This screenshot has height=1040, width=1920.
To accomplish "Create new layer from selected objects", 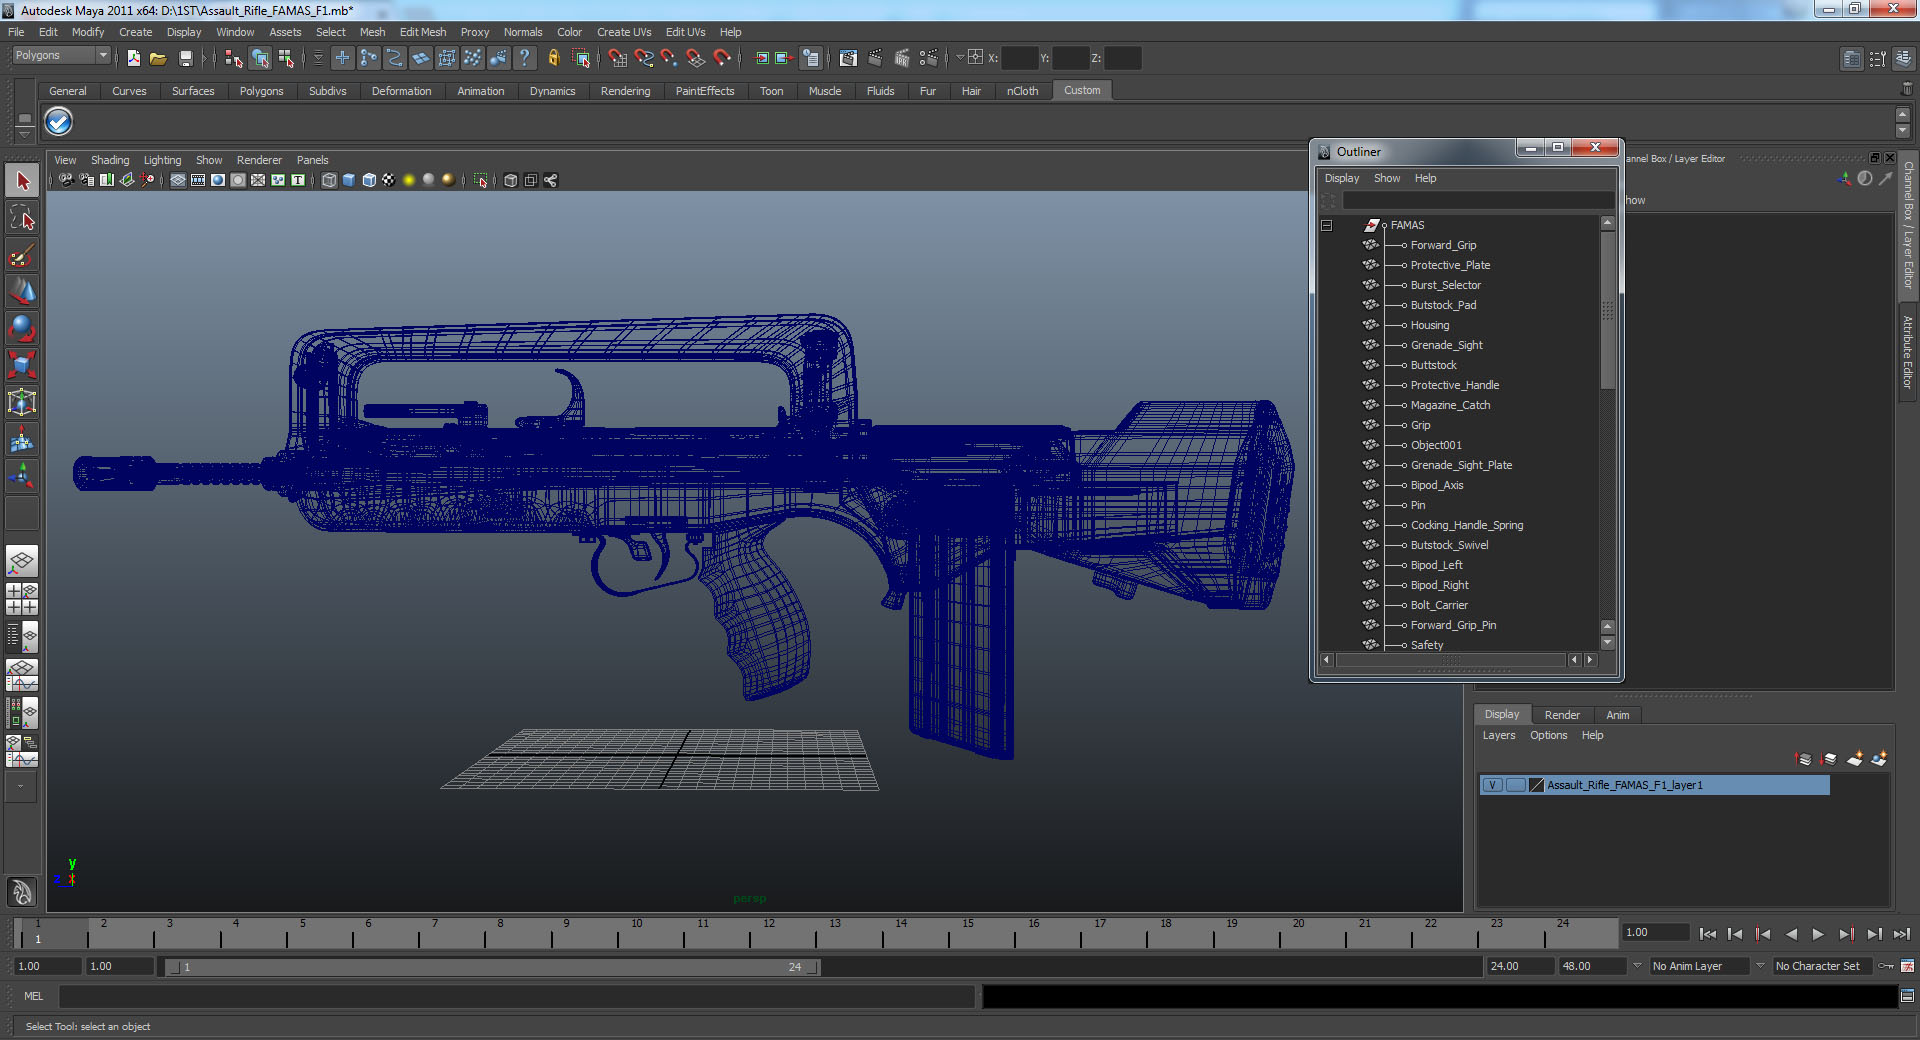I will pos(1880,759).
